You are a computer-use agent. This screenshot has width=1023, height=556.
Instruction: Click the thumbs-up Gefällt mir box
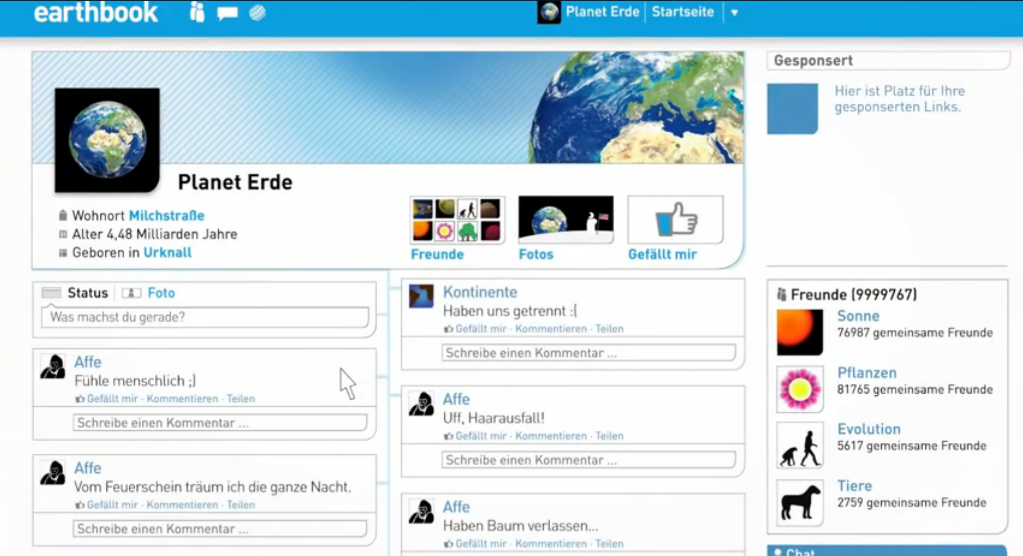click(675, 220)
